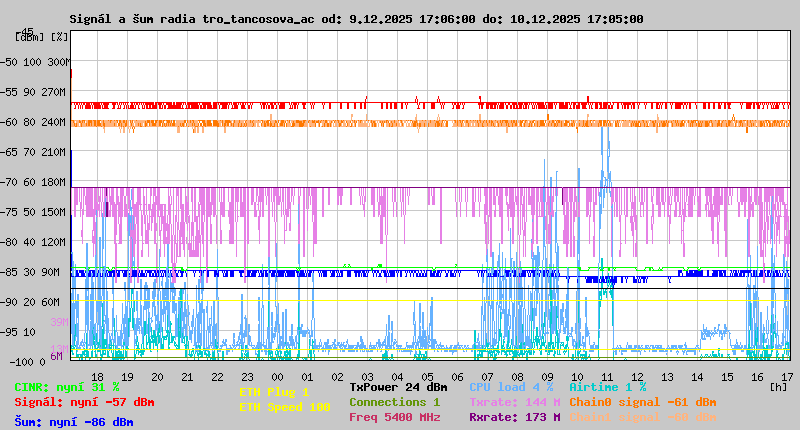Click the yellow ETH Plug legend label
Viewport: 800px width, 430px height.
point(274,392)
